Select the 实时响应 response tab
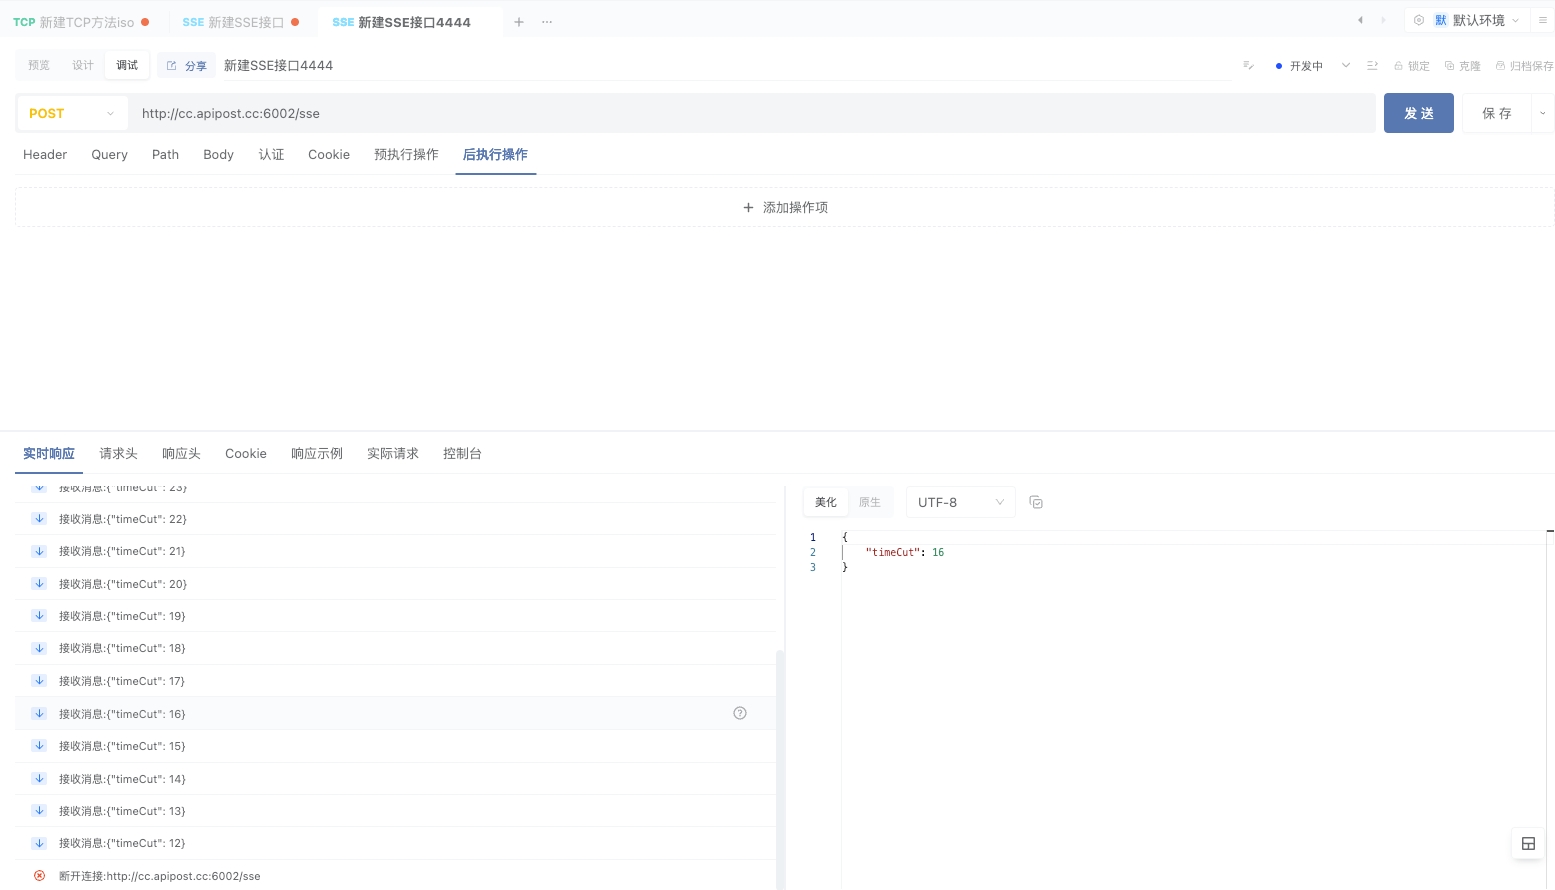The width and height of the screenshot is (1555, 890). click(49, 454)
